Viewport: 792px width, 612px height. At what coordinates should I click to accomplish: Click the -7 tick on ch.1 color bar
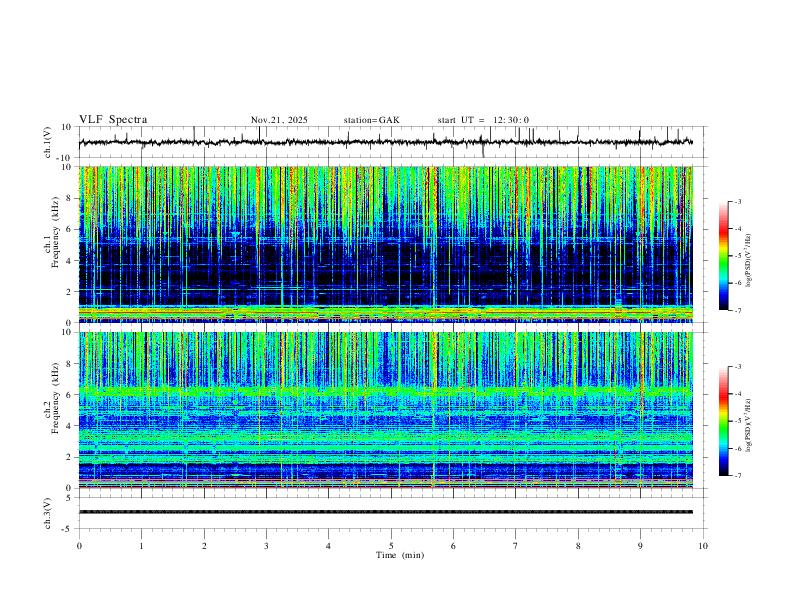tap(737, 311)
